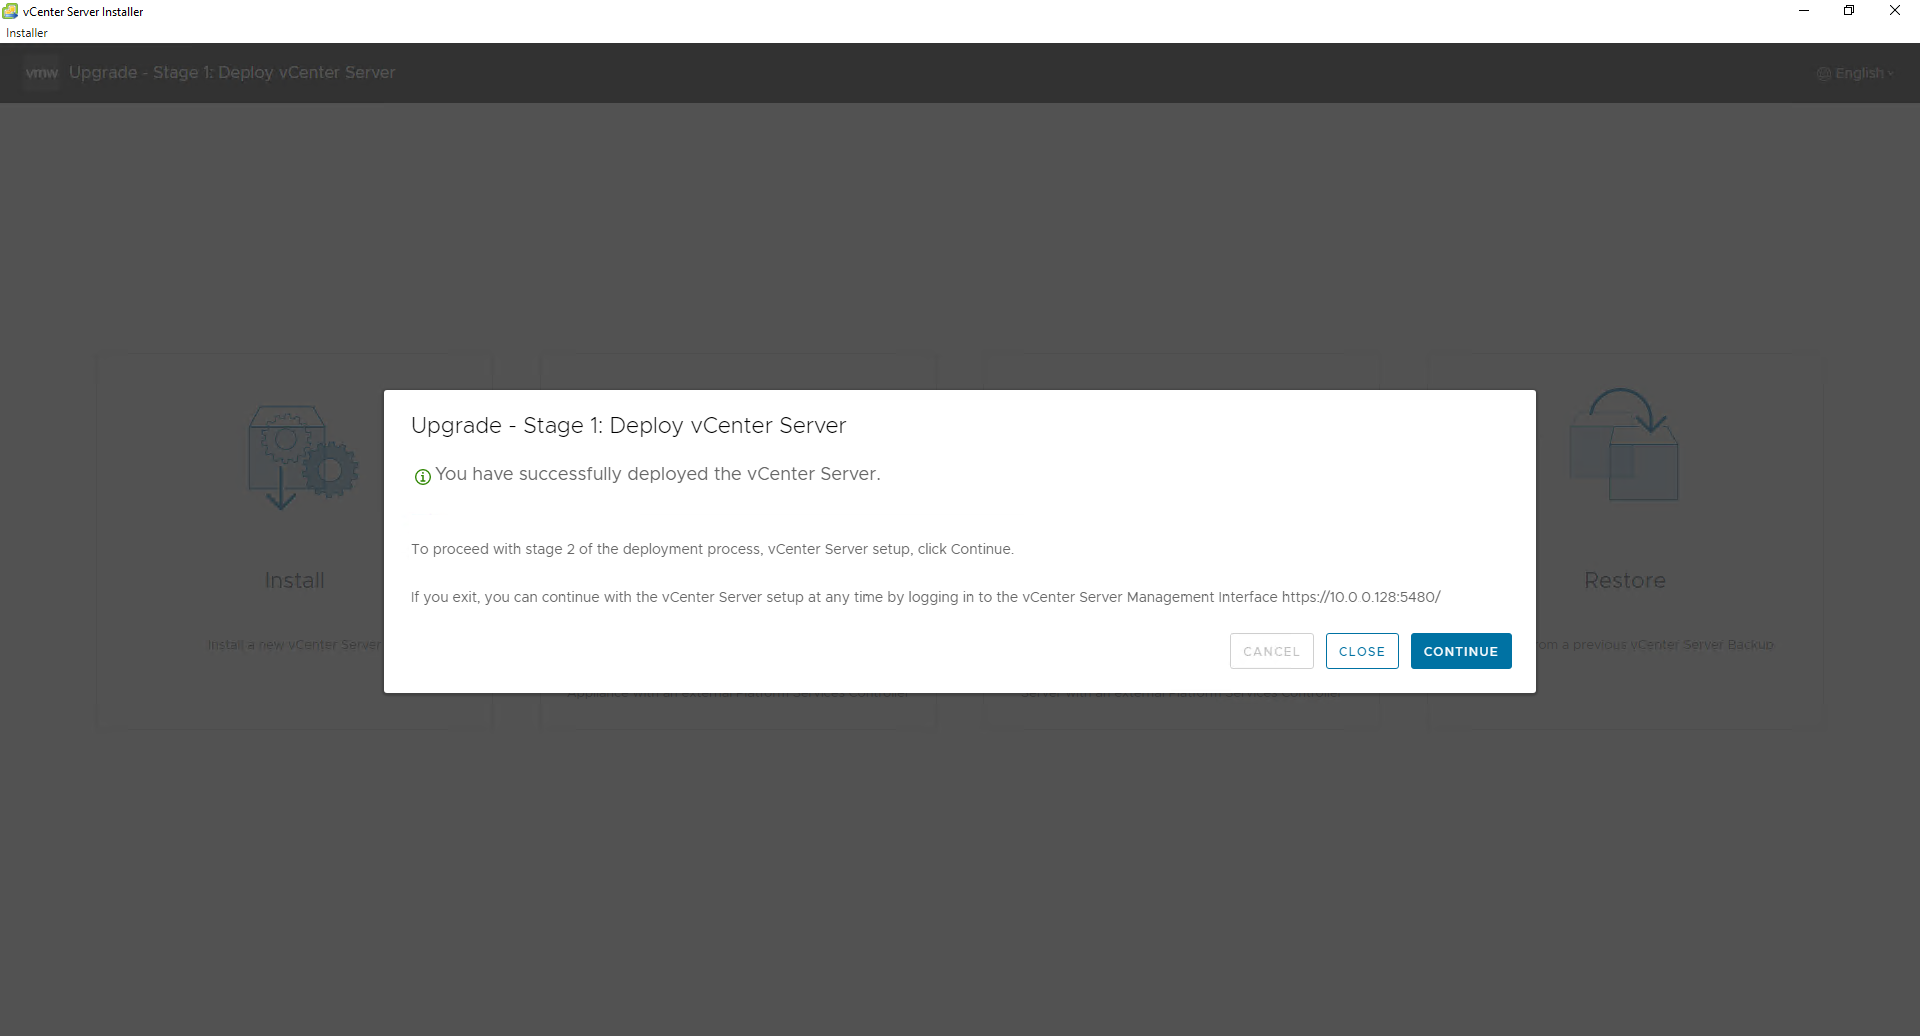The height and width of the screenshot is (1036, 1920).
Task: Click the Install a new vCenter Server description
Action: (294, 645)
